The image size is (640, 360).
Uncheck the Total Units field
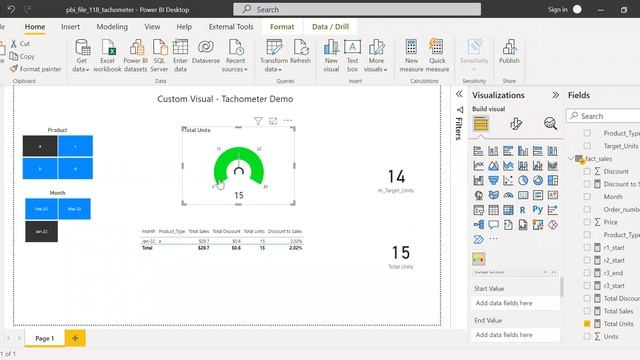[x=587, y=324]
